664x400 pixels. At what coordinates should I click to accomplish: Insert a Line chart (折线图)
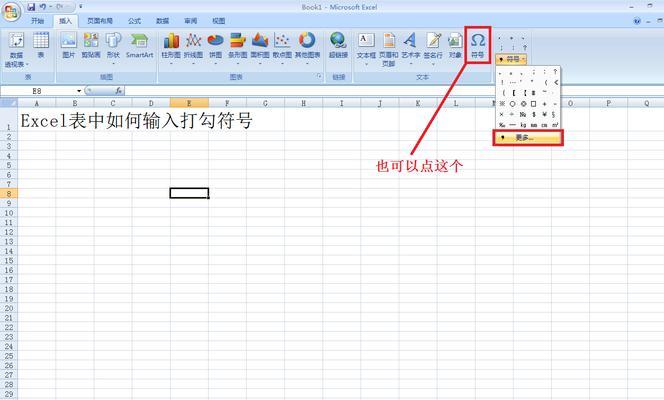click(x=193, y=49)
